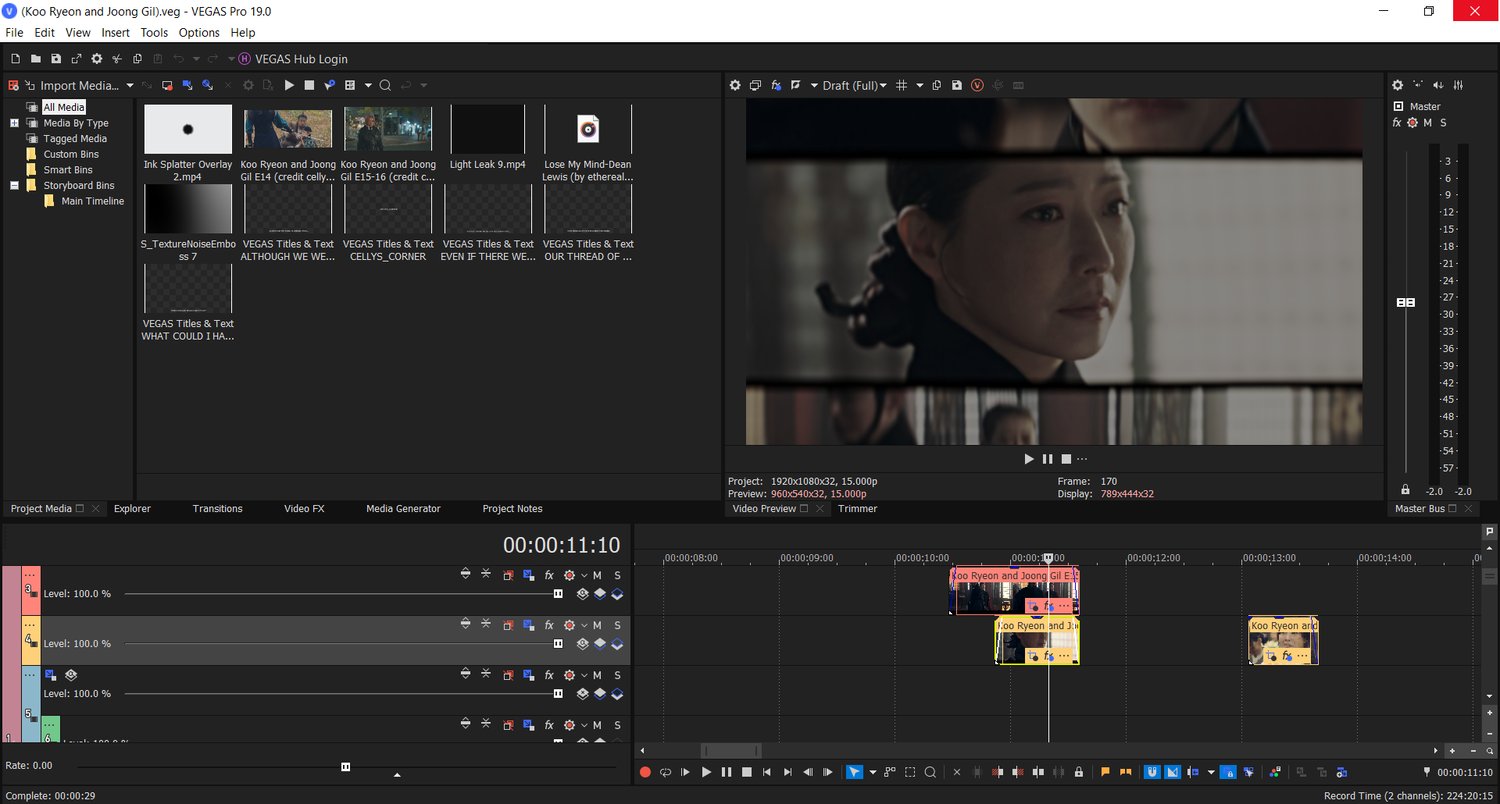Select the All Media bin
Image resolution: width=1500 pixels, height=804 pixels.
click(x=64, y=107)
